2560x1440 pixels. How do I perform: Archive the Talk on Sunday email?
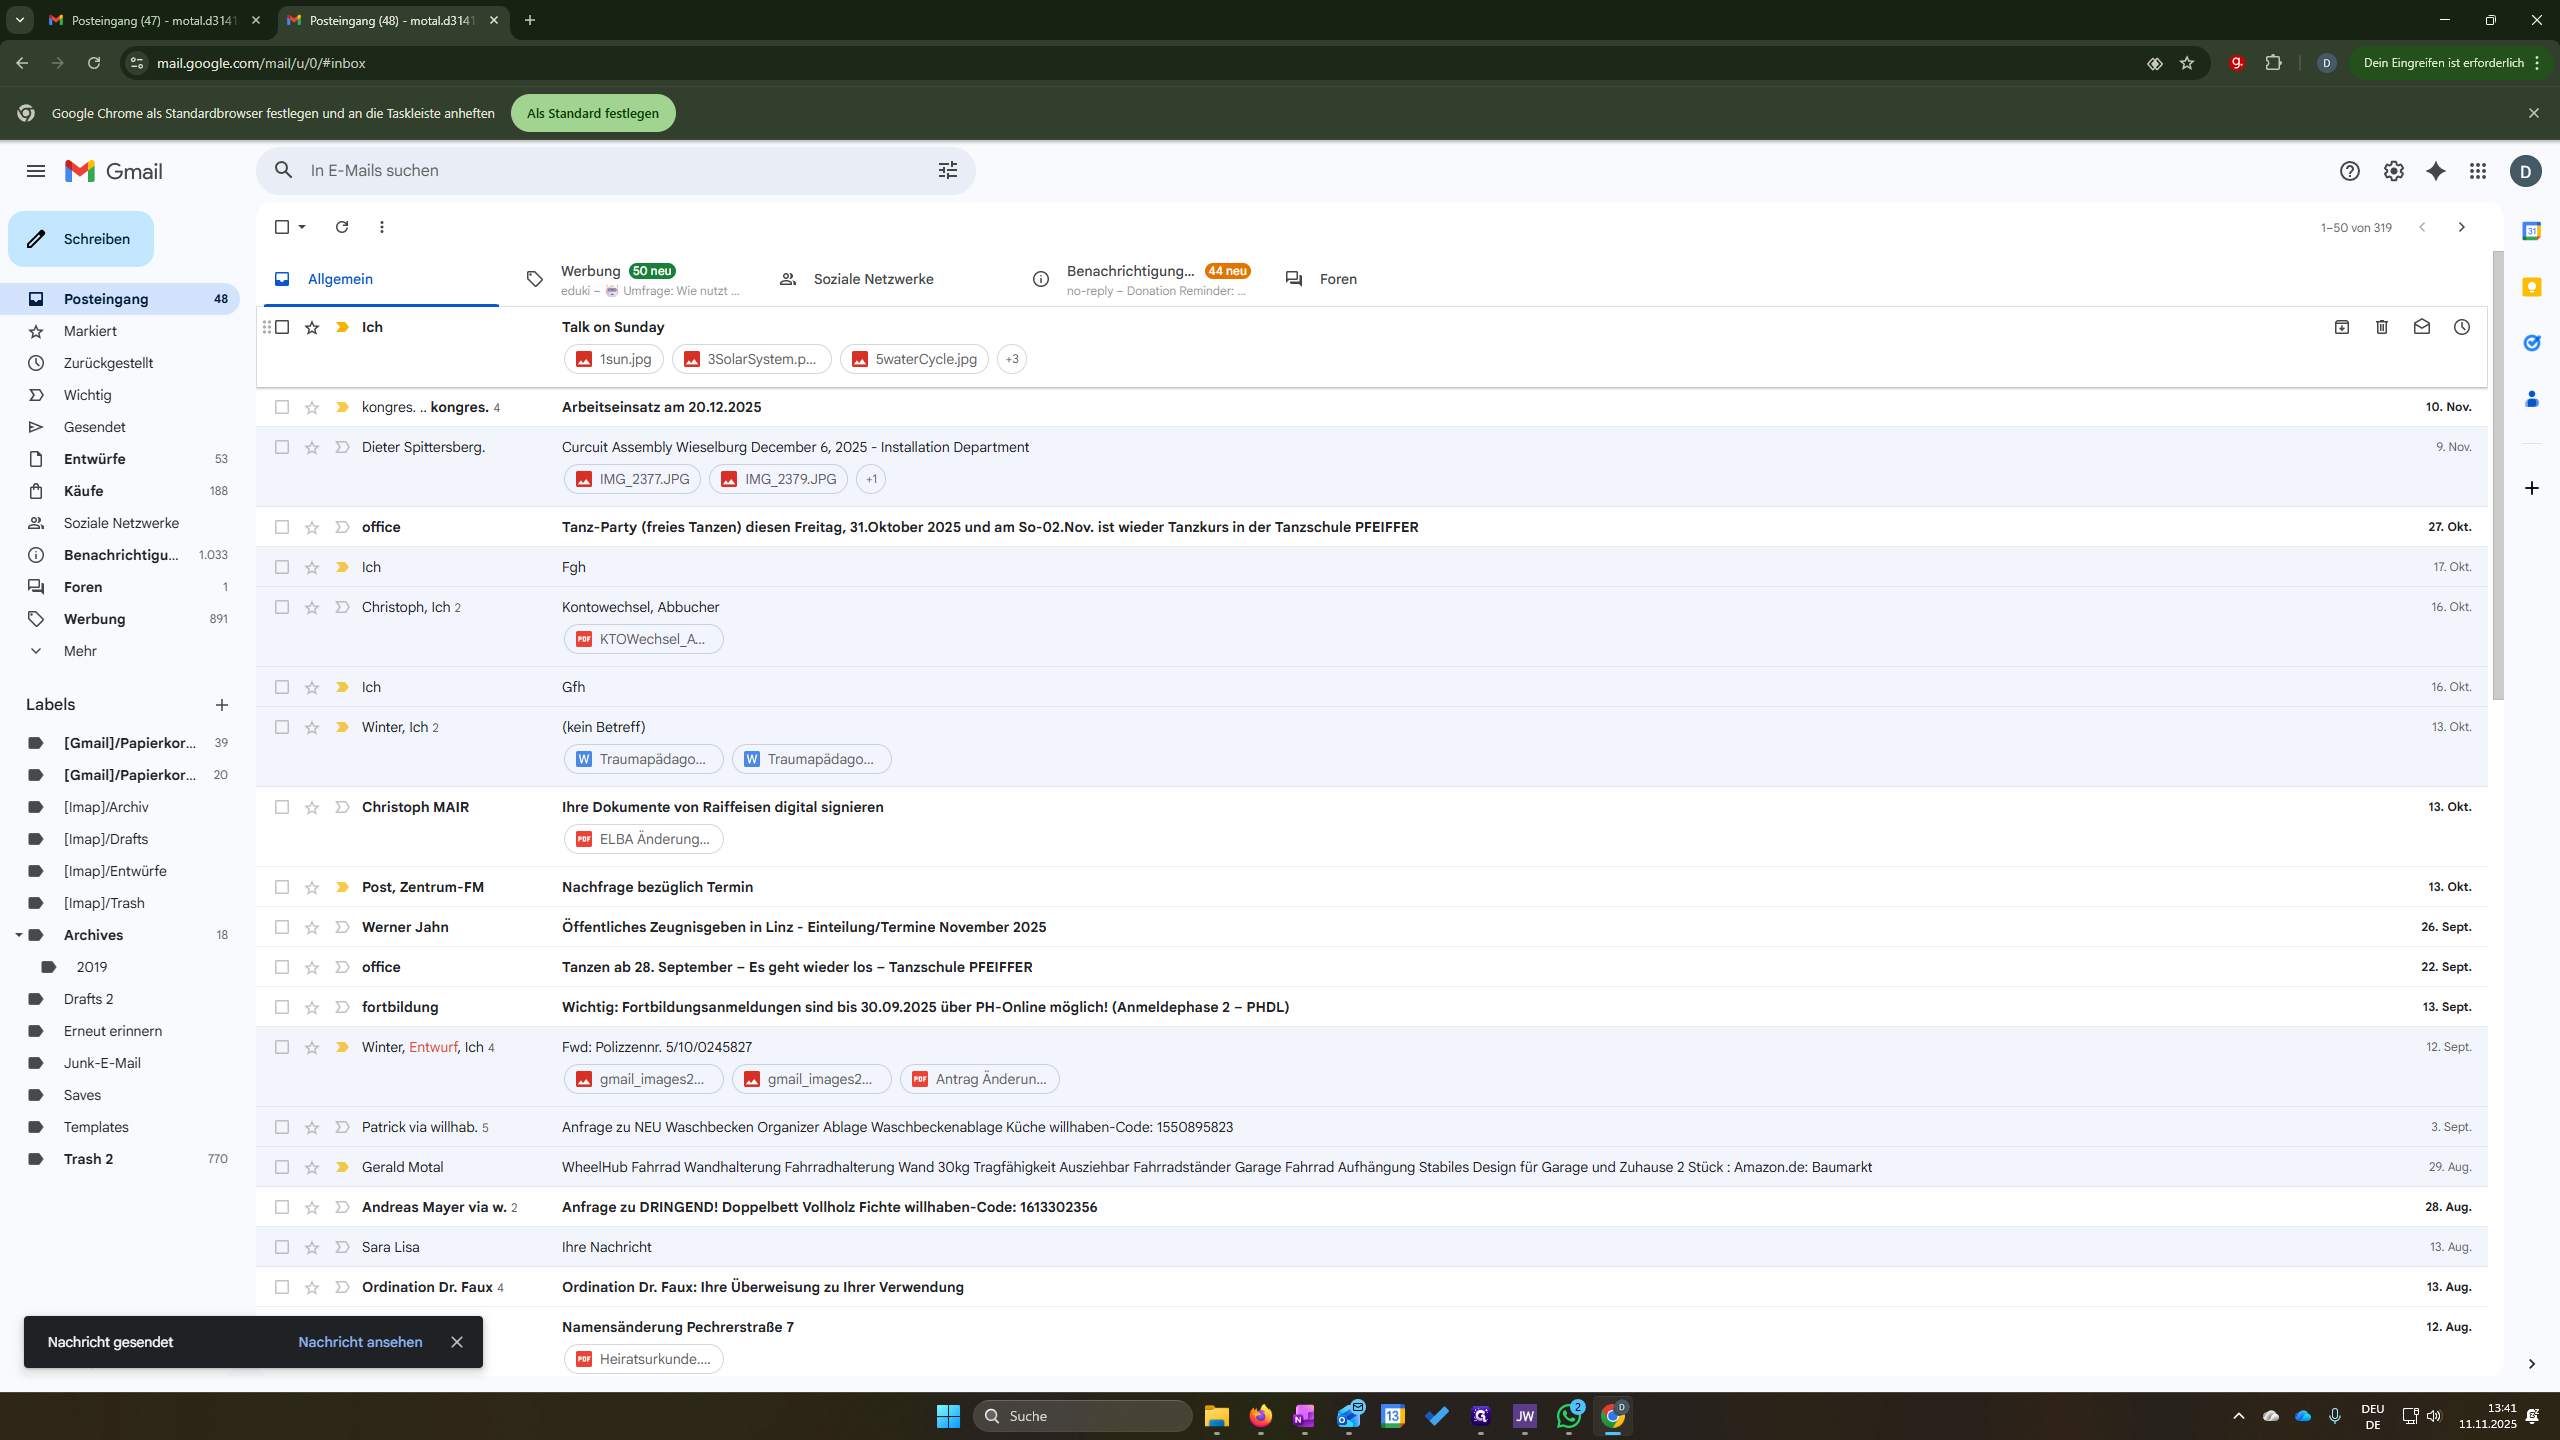(2342, 327)
